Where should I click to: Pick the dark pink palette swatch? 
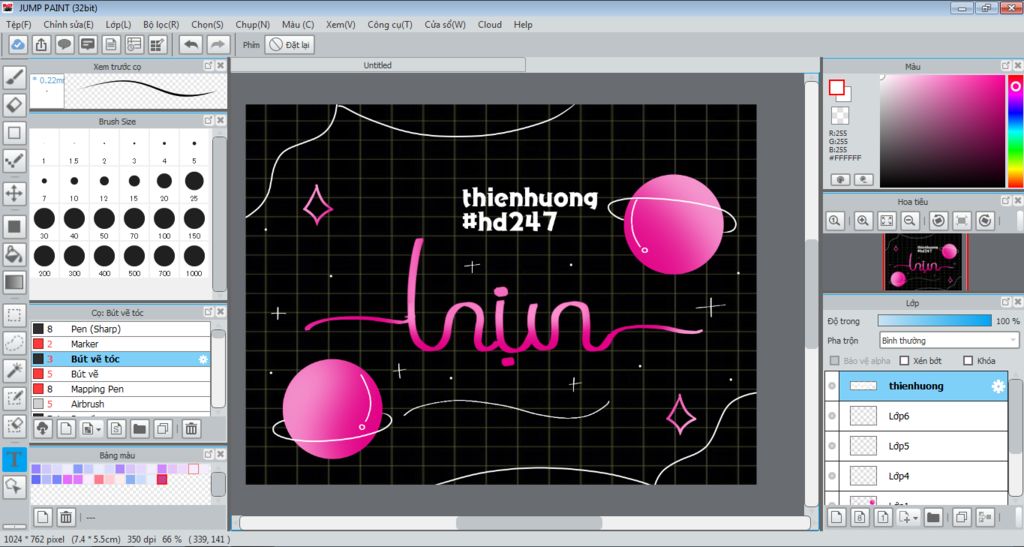coord(162,480)
